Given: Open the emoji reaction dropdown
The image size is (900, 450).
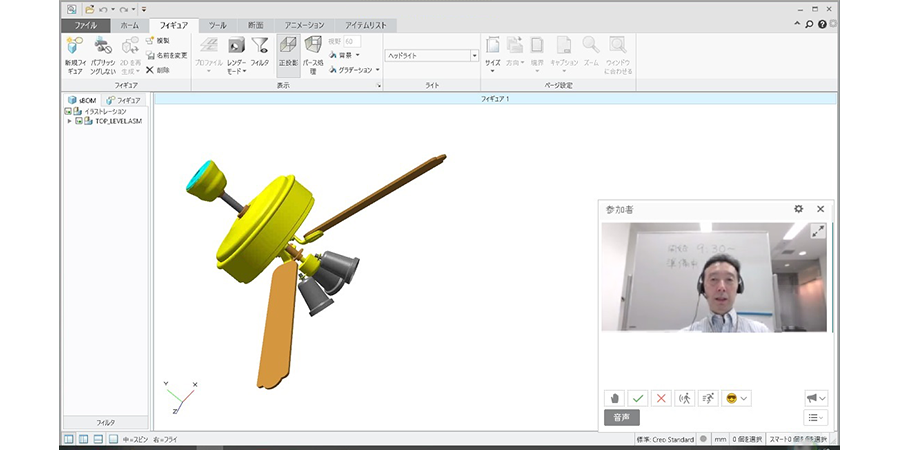Looking at the screenshot, I should 737,398.
